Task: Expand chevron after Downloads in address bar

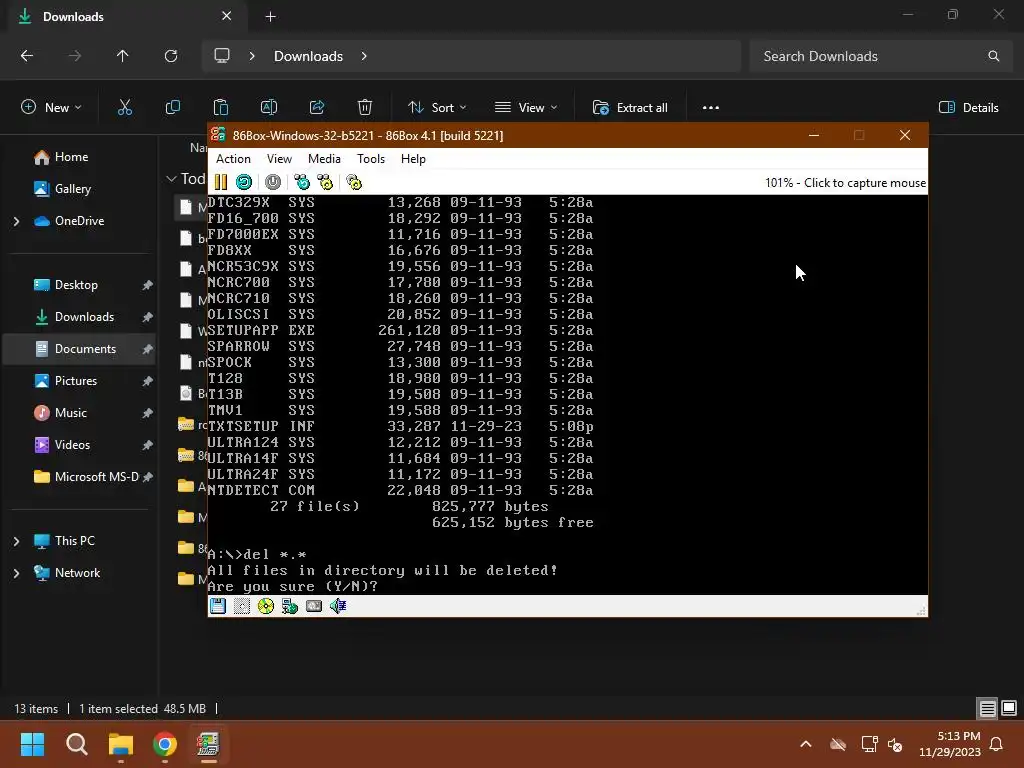Action: pos(364,56)
